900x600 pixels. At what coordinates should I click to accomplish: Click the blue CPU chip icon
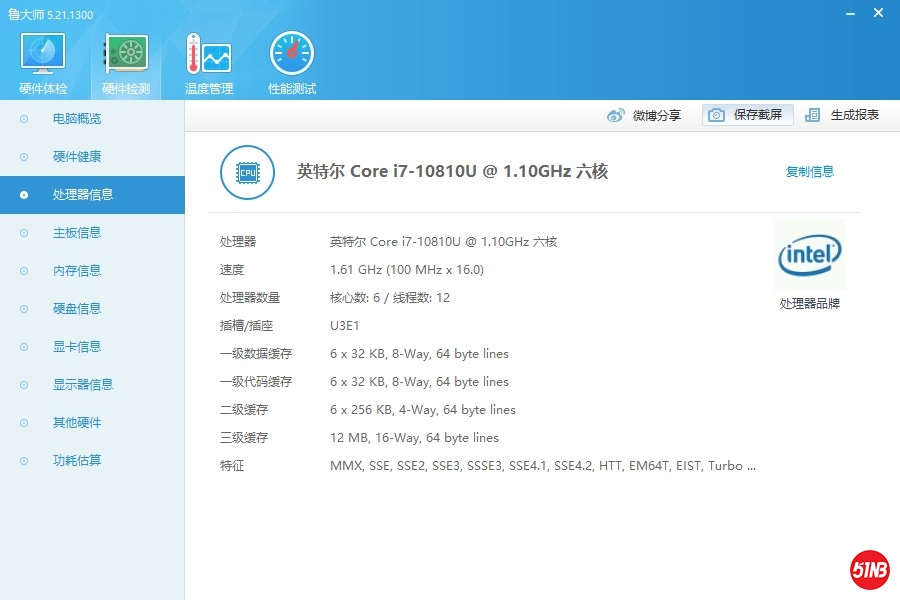click(x=247, y=172)
